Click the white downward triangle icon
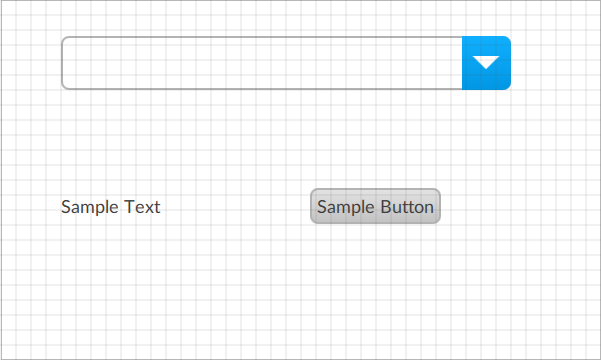This screenshot has width=601, height=360. (486, 62)
